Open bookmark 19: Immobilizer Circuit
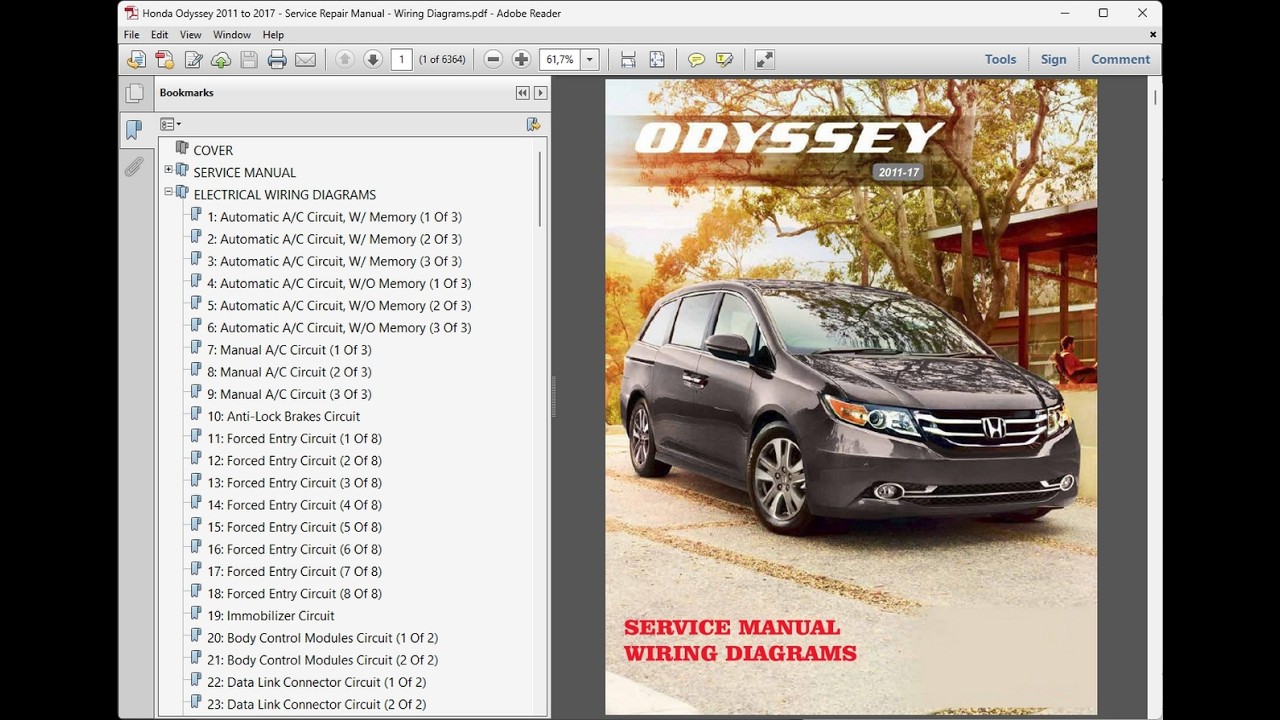The height and width of the screenshot is (720, 1280). (270, 616)
